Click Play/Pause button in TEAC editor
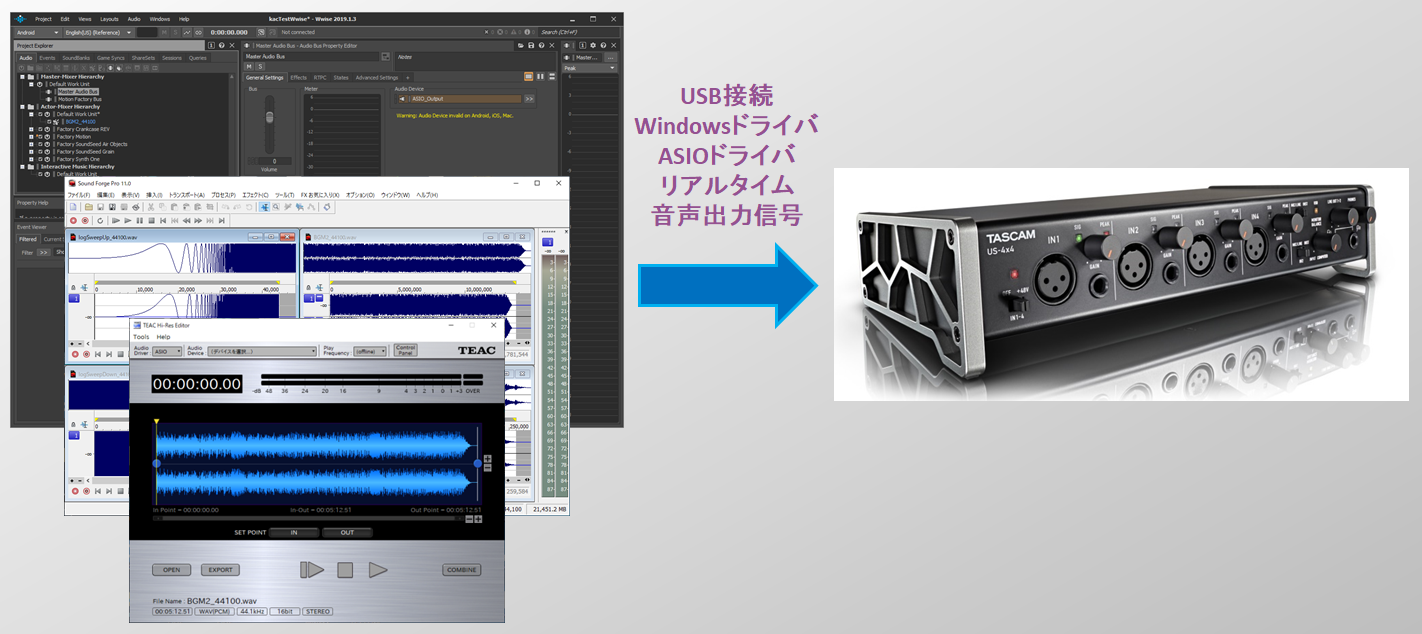The height and width of the screenshot is (634, 1422). tap(312, 570)
